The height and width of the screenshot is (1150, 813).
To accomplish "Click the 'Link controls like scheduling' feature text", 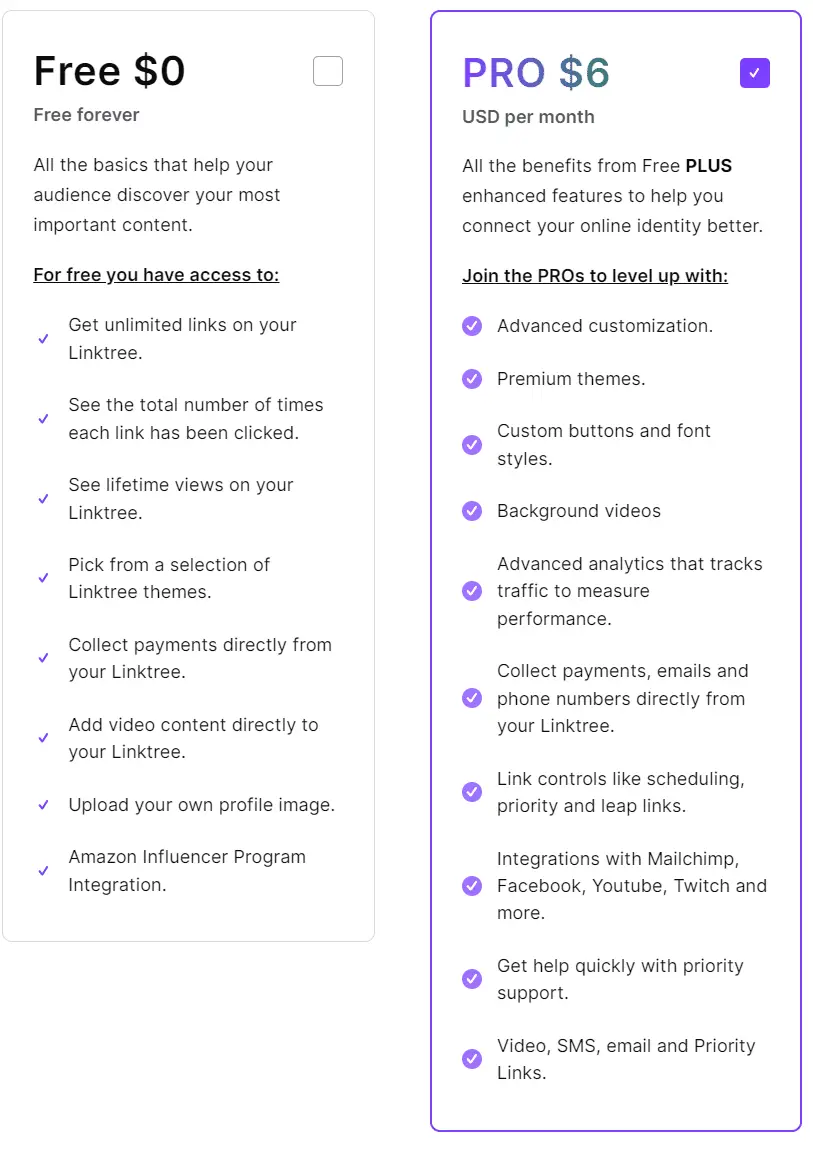I will [x=620, y=792].
